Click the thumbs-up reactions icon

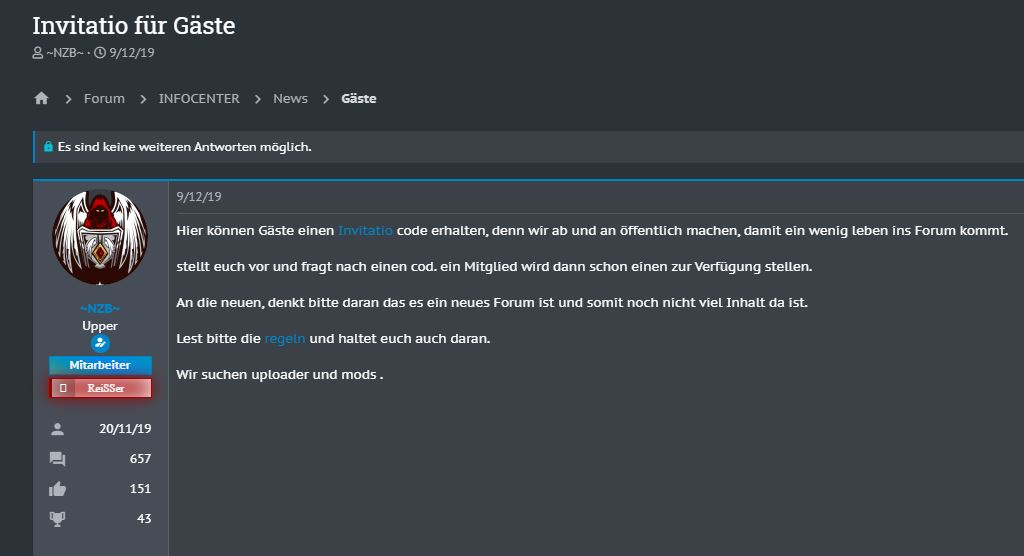[x=57, y=489]
